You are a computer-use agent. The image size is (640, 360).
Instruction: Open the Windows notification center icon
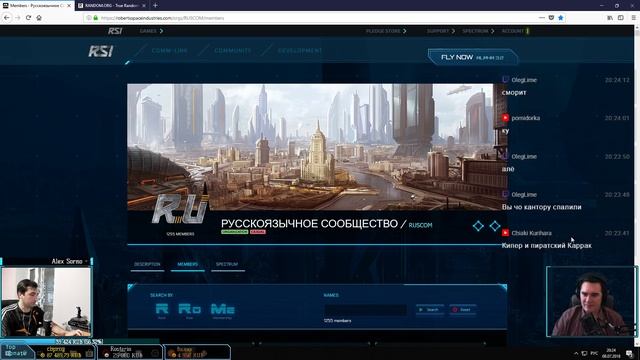(x=629, y=353)
